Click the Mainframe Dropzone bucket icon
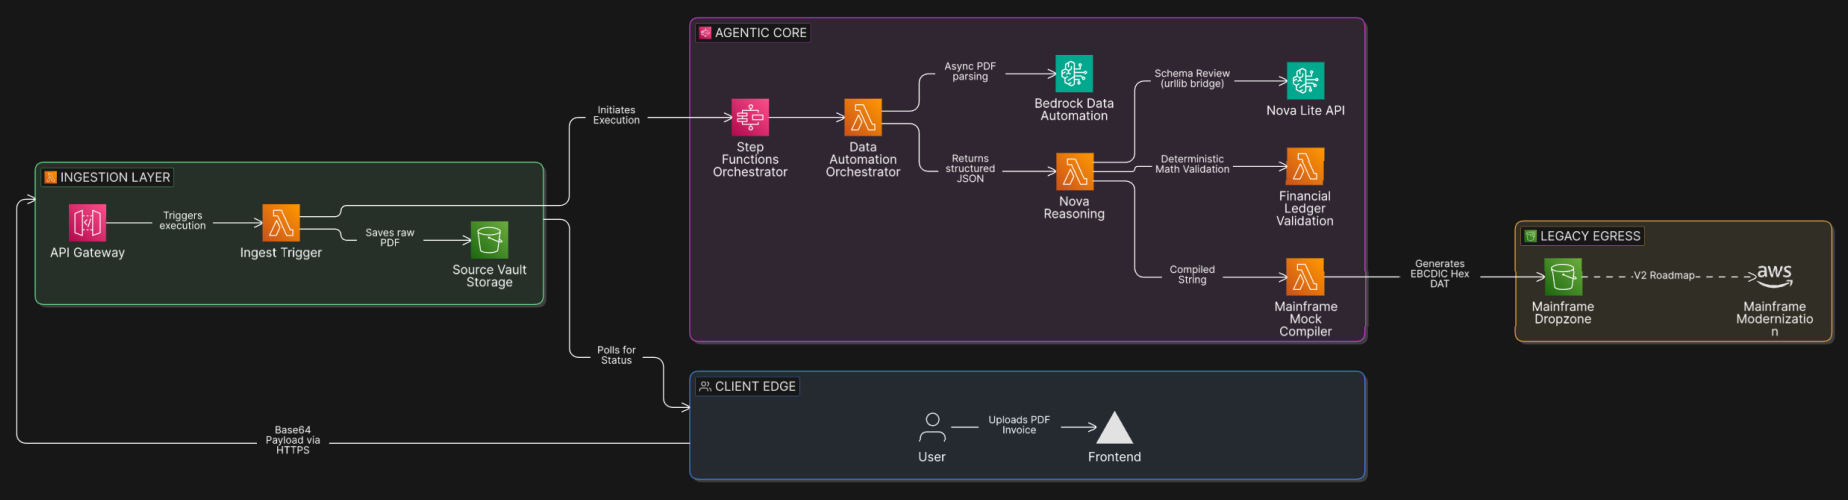This screenshot has width=1848, height=500. (1563, 277)
